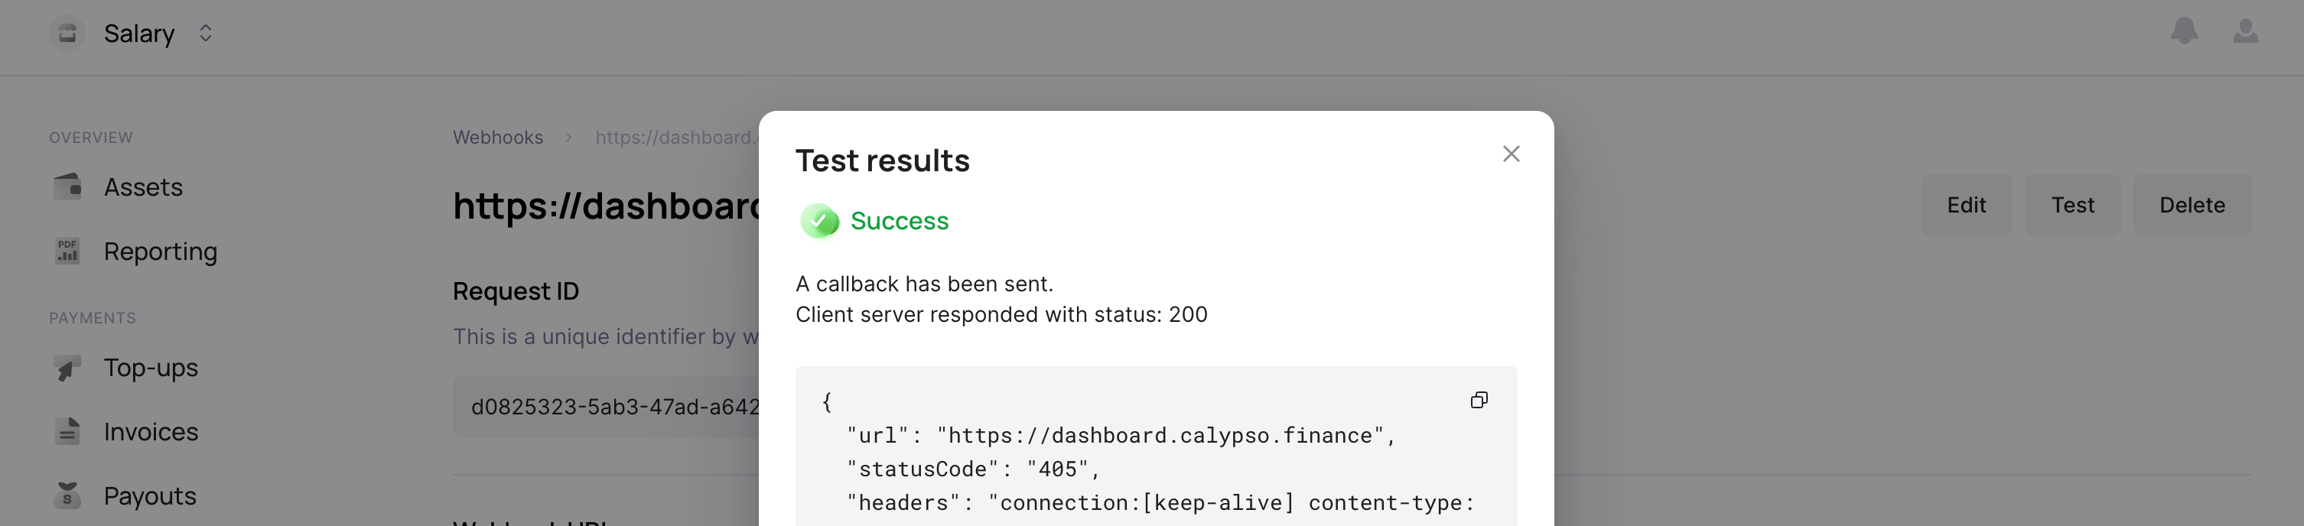The image size is (2304, 526).
Task: Click the Invoices document icon
Action: pyautogui.click(x=67, y=432)
